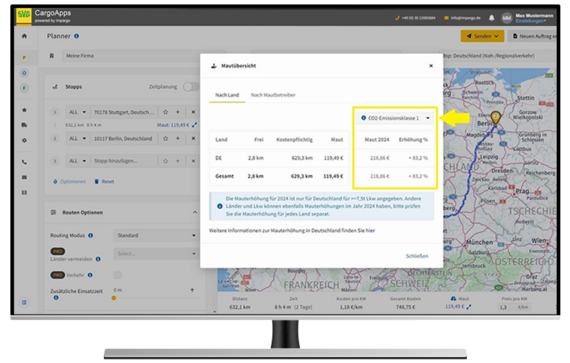Viewport: 570px width, 363px height.
Task: Open the notification bell icon
Action: click(491, 18)
